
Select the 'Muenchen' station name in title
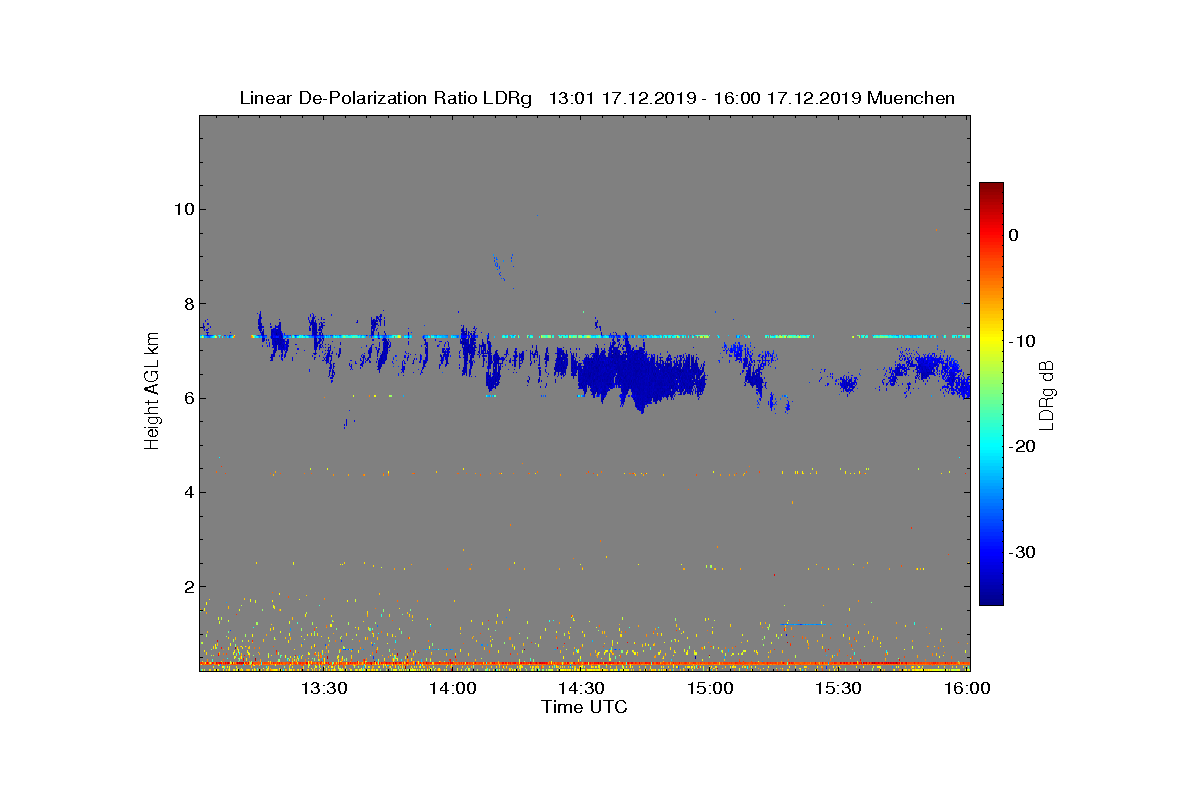(x=911, y=98)
